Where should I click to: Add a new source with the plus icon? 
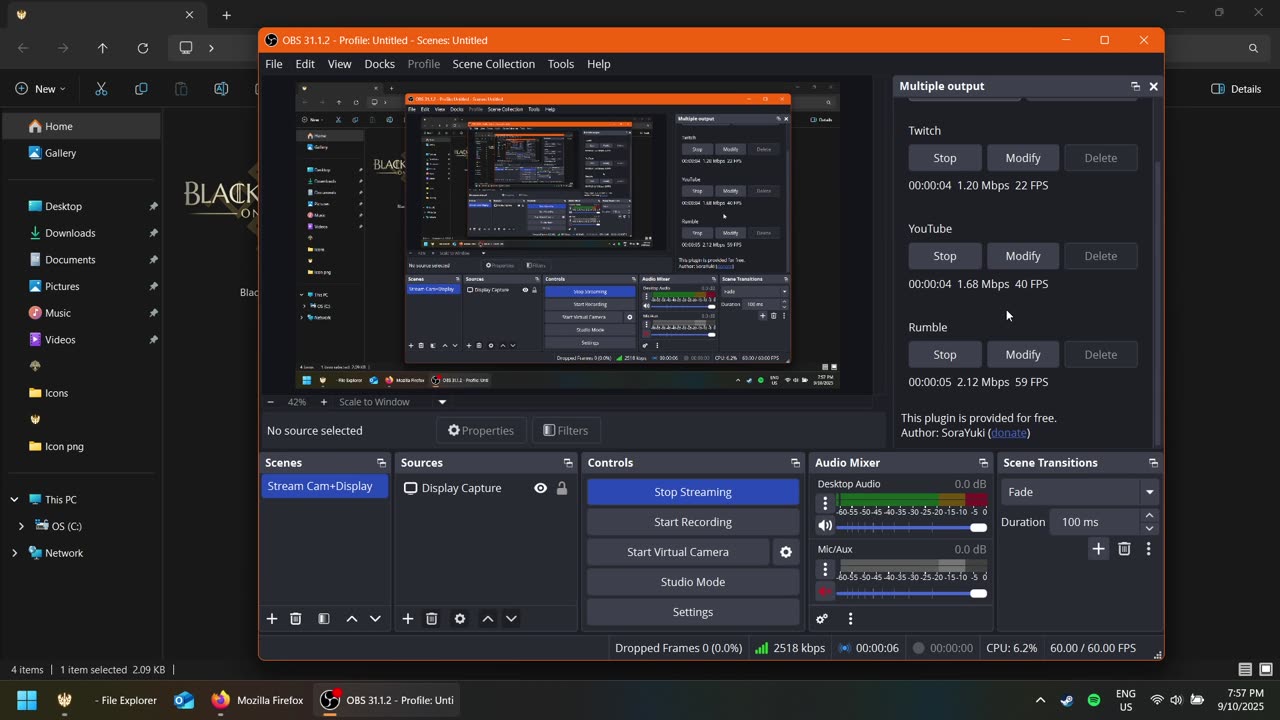point(407,619)
